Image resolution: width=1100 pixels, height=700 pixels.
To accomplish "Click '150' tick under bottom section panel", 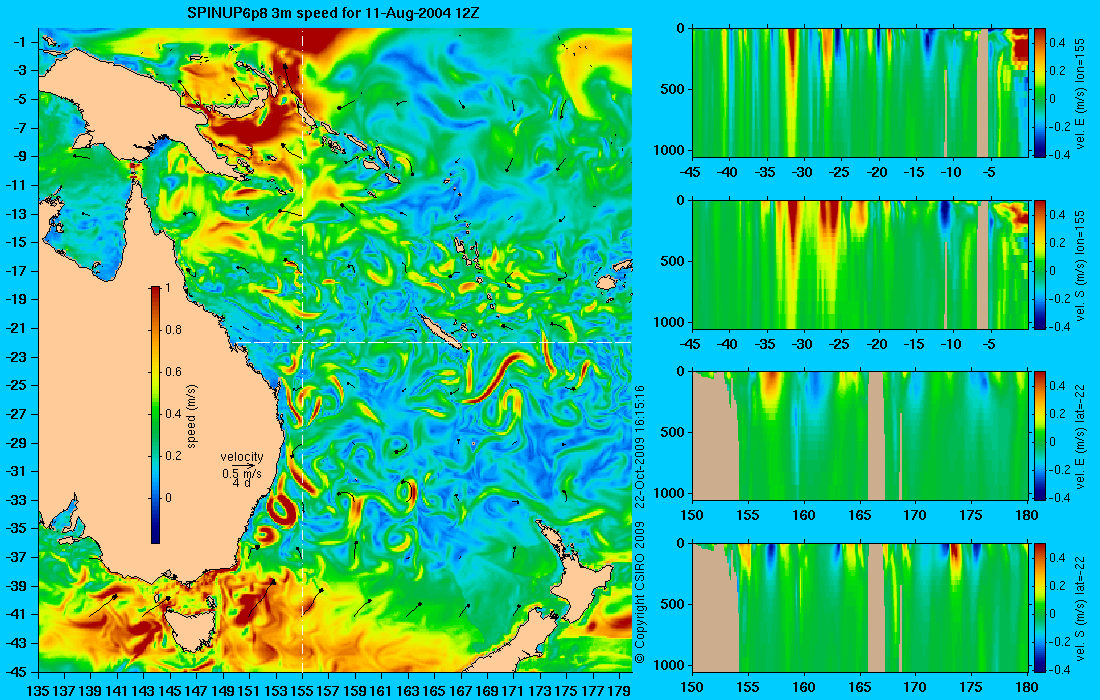I will coord(692,687).
